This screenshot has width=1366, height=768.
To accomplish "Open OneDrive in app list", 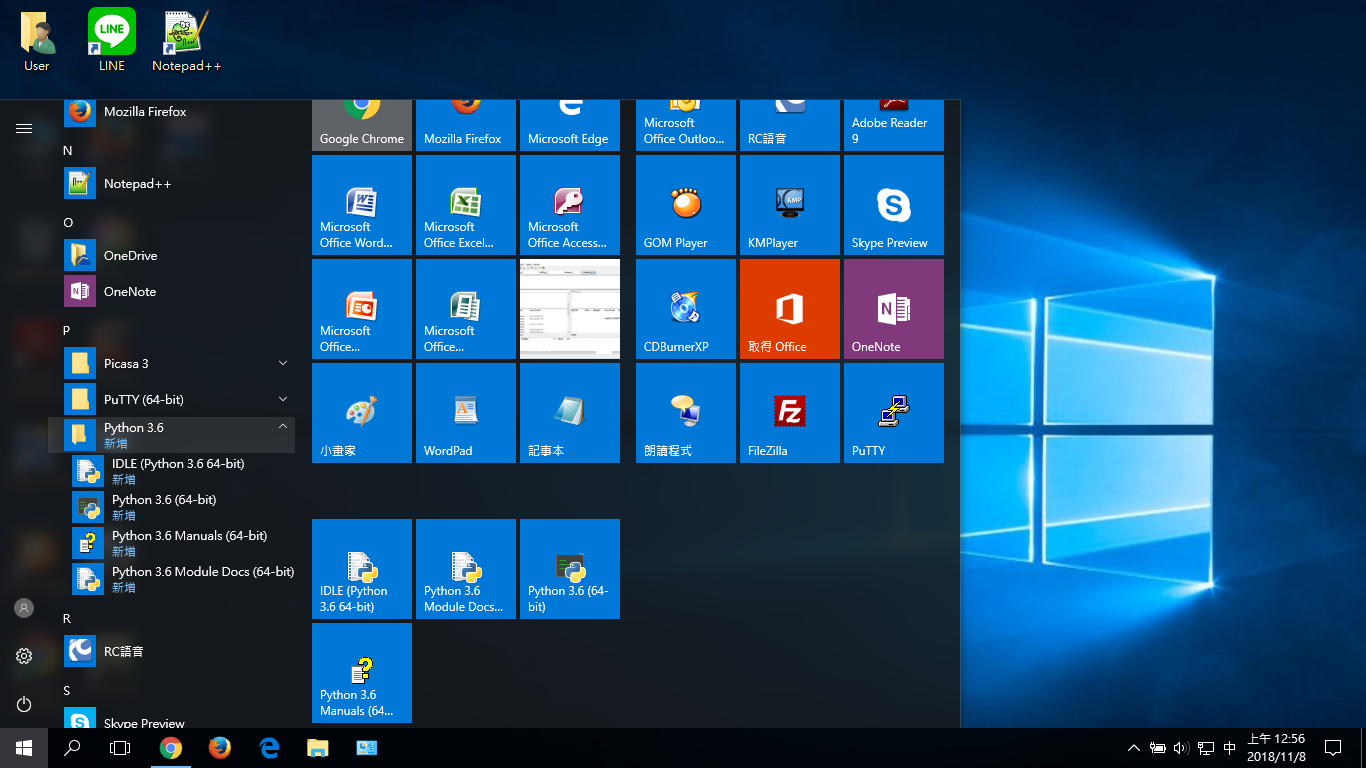I will pos(172,255).
